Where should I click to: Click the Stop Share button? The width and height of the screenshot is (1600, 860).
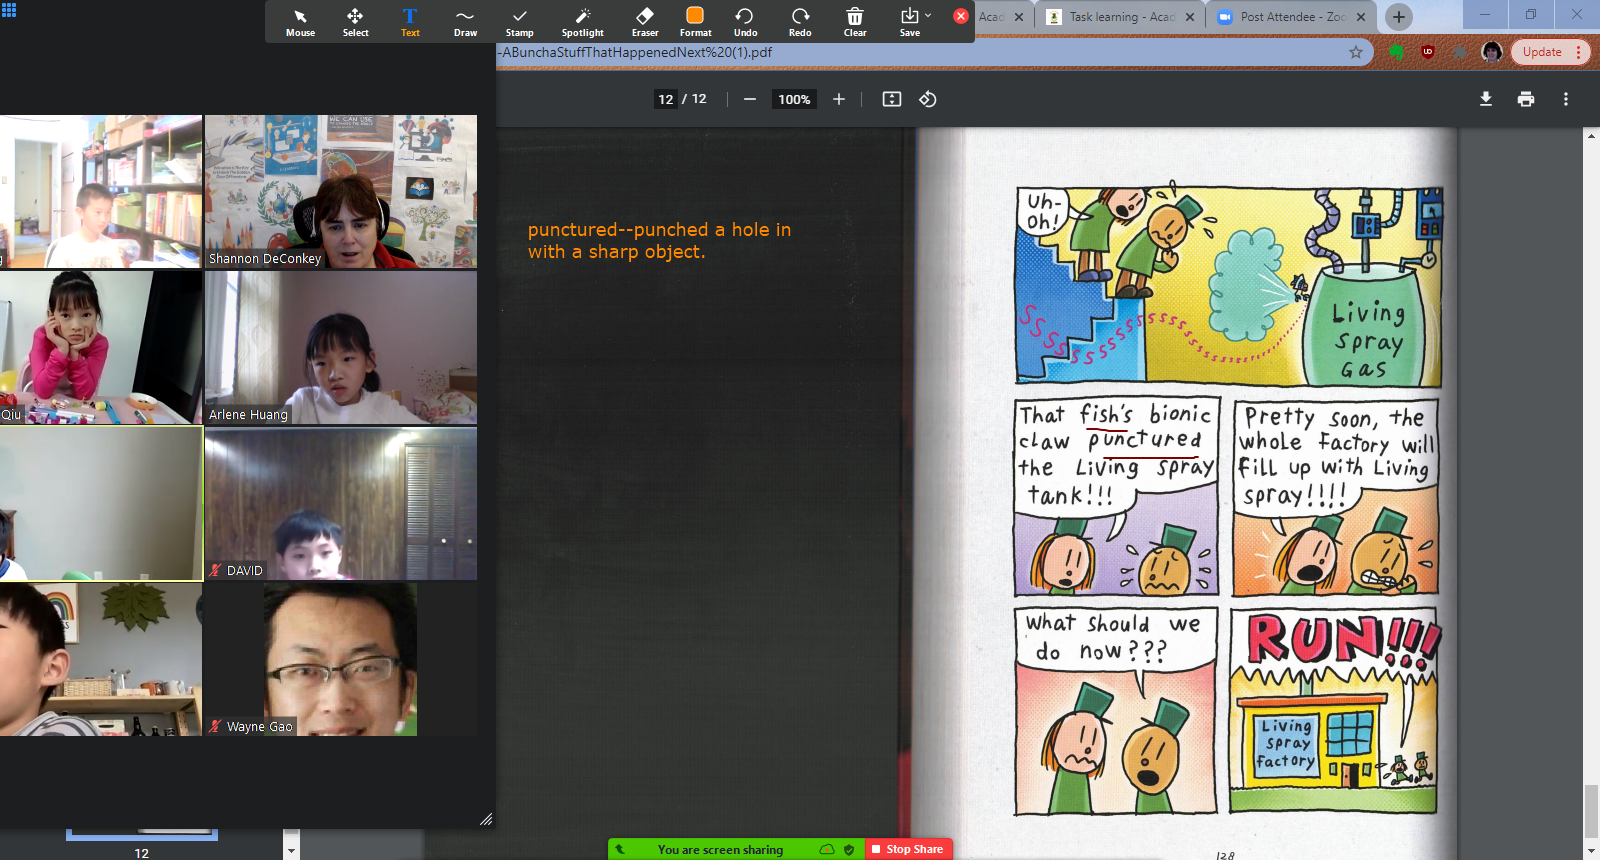tap(909, 849)
